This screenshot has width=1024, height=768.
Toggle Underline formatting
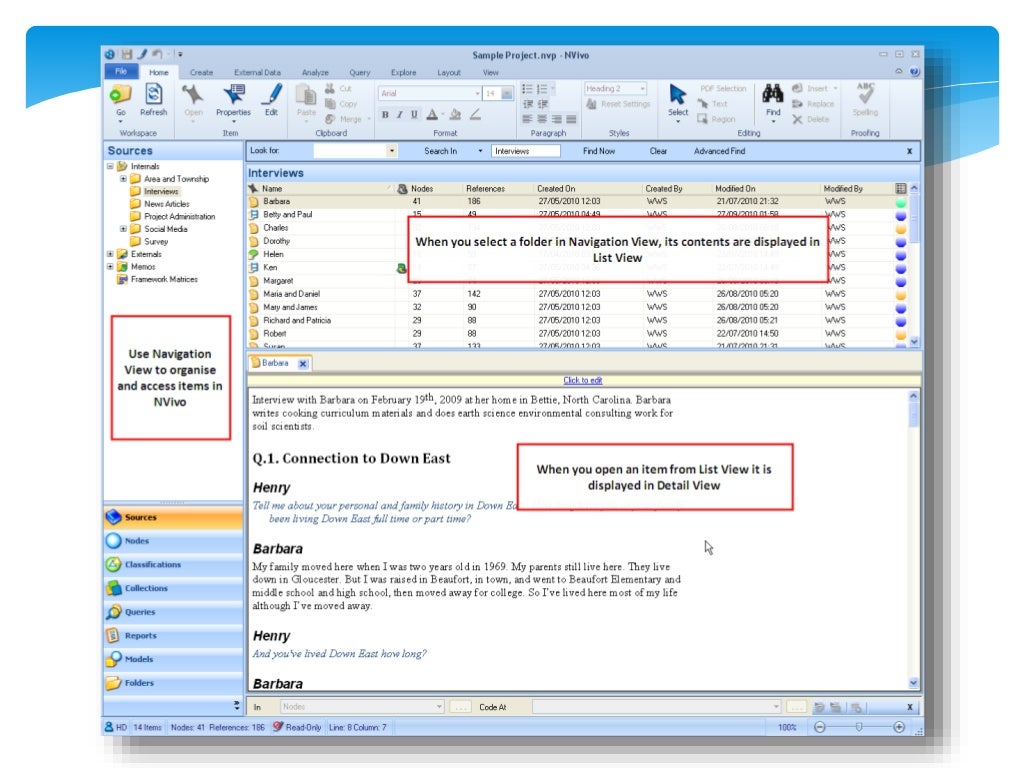[414, 115]
